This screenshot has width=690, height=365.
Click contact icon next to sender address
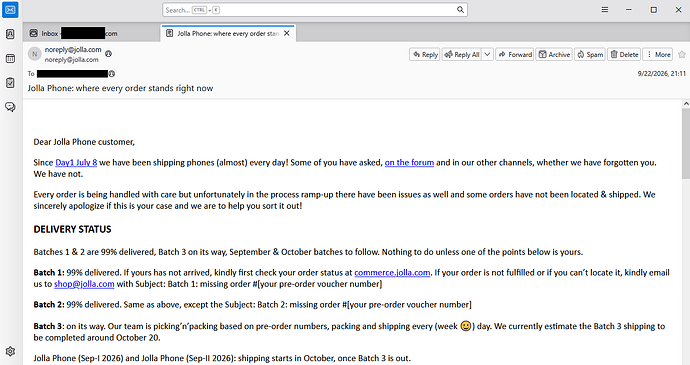click(108, 54)
